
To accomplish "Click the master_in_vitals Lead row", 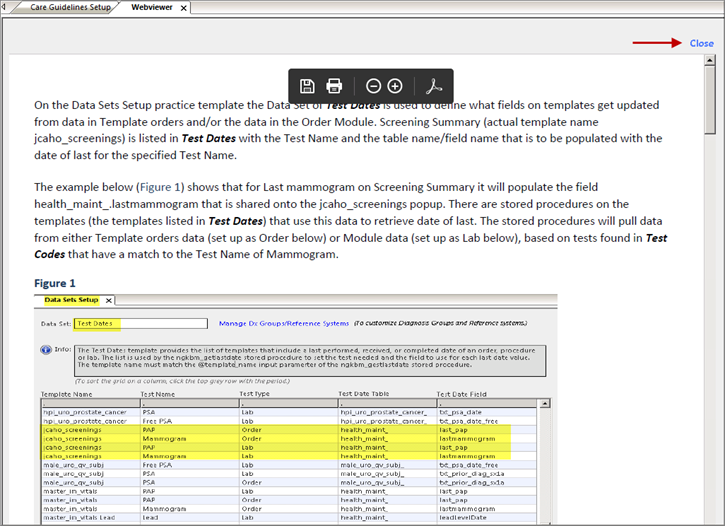I will 289,518.
